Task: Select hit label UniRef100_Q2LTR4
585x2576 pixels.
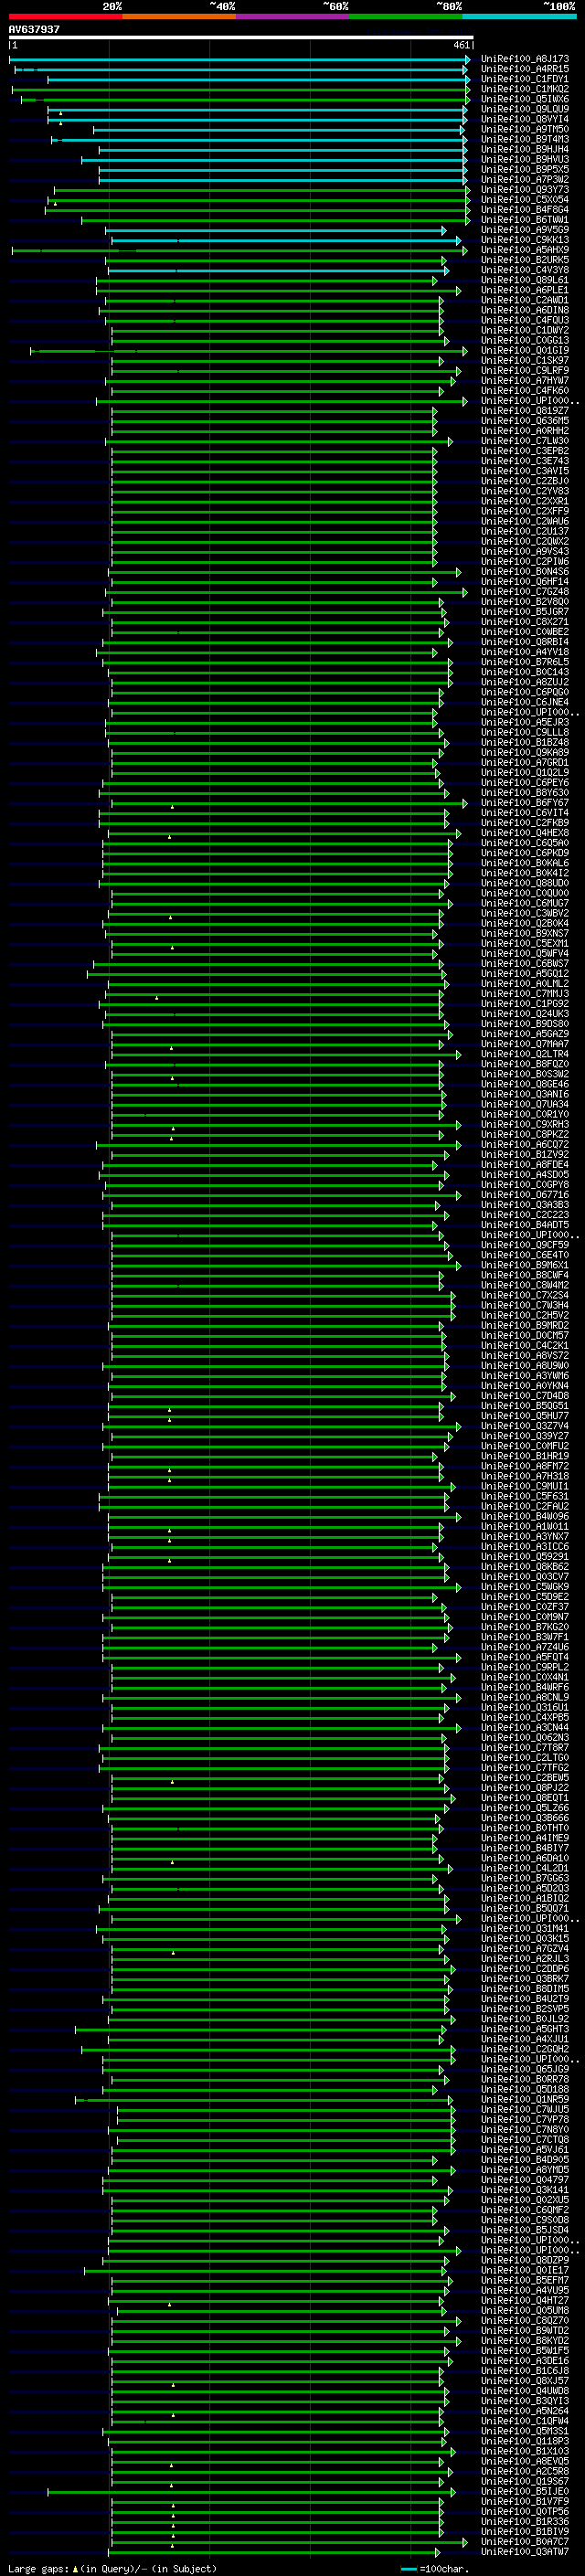Action: pos(525,1053)
